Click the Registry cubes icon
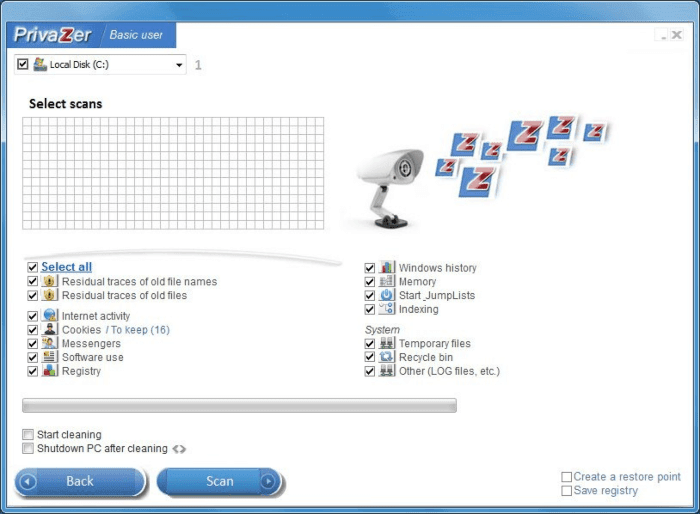Image resolution: width=700 pixels, height=514 pixels. point(50,371)
